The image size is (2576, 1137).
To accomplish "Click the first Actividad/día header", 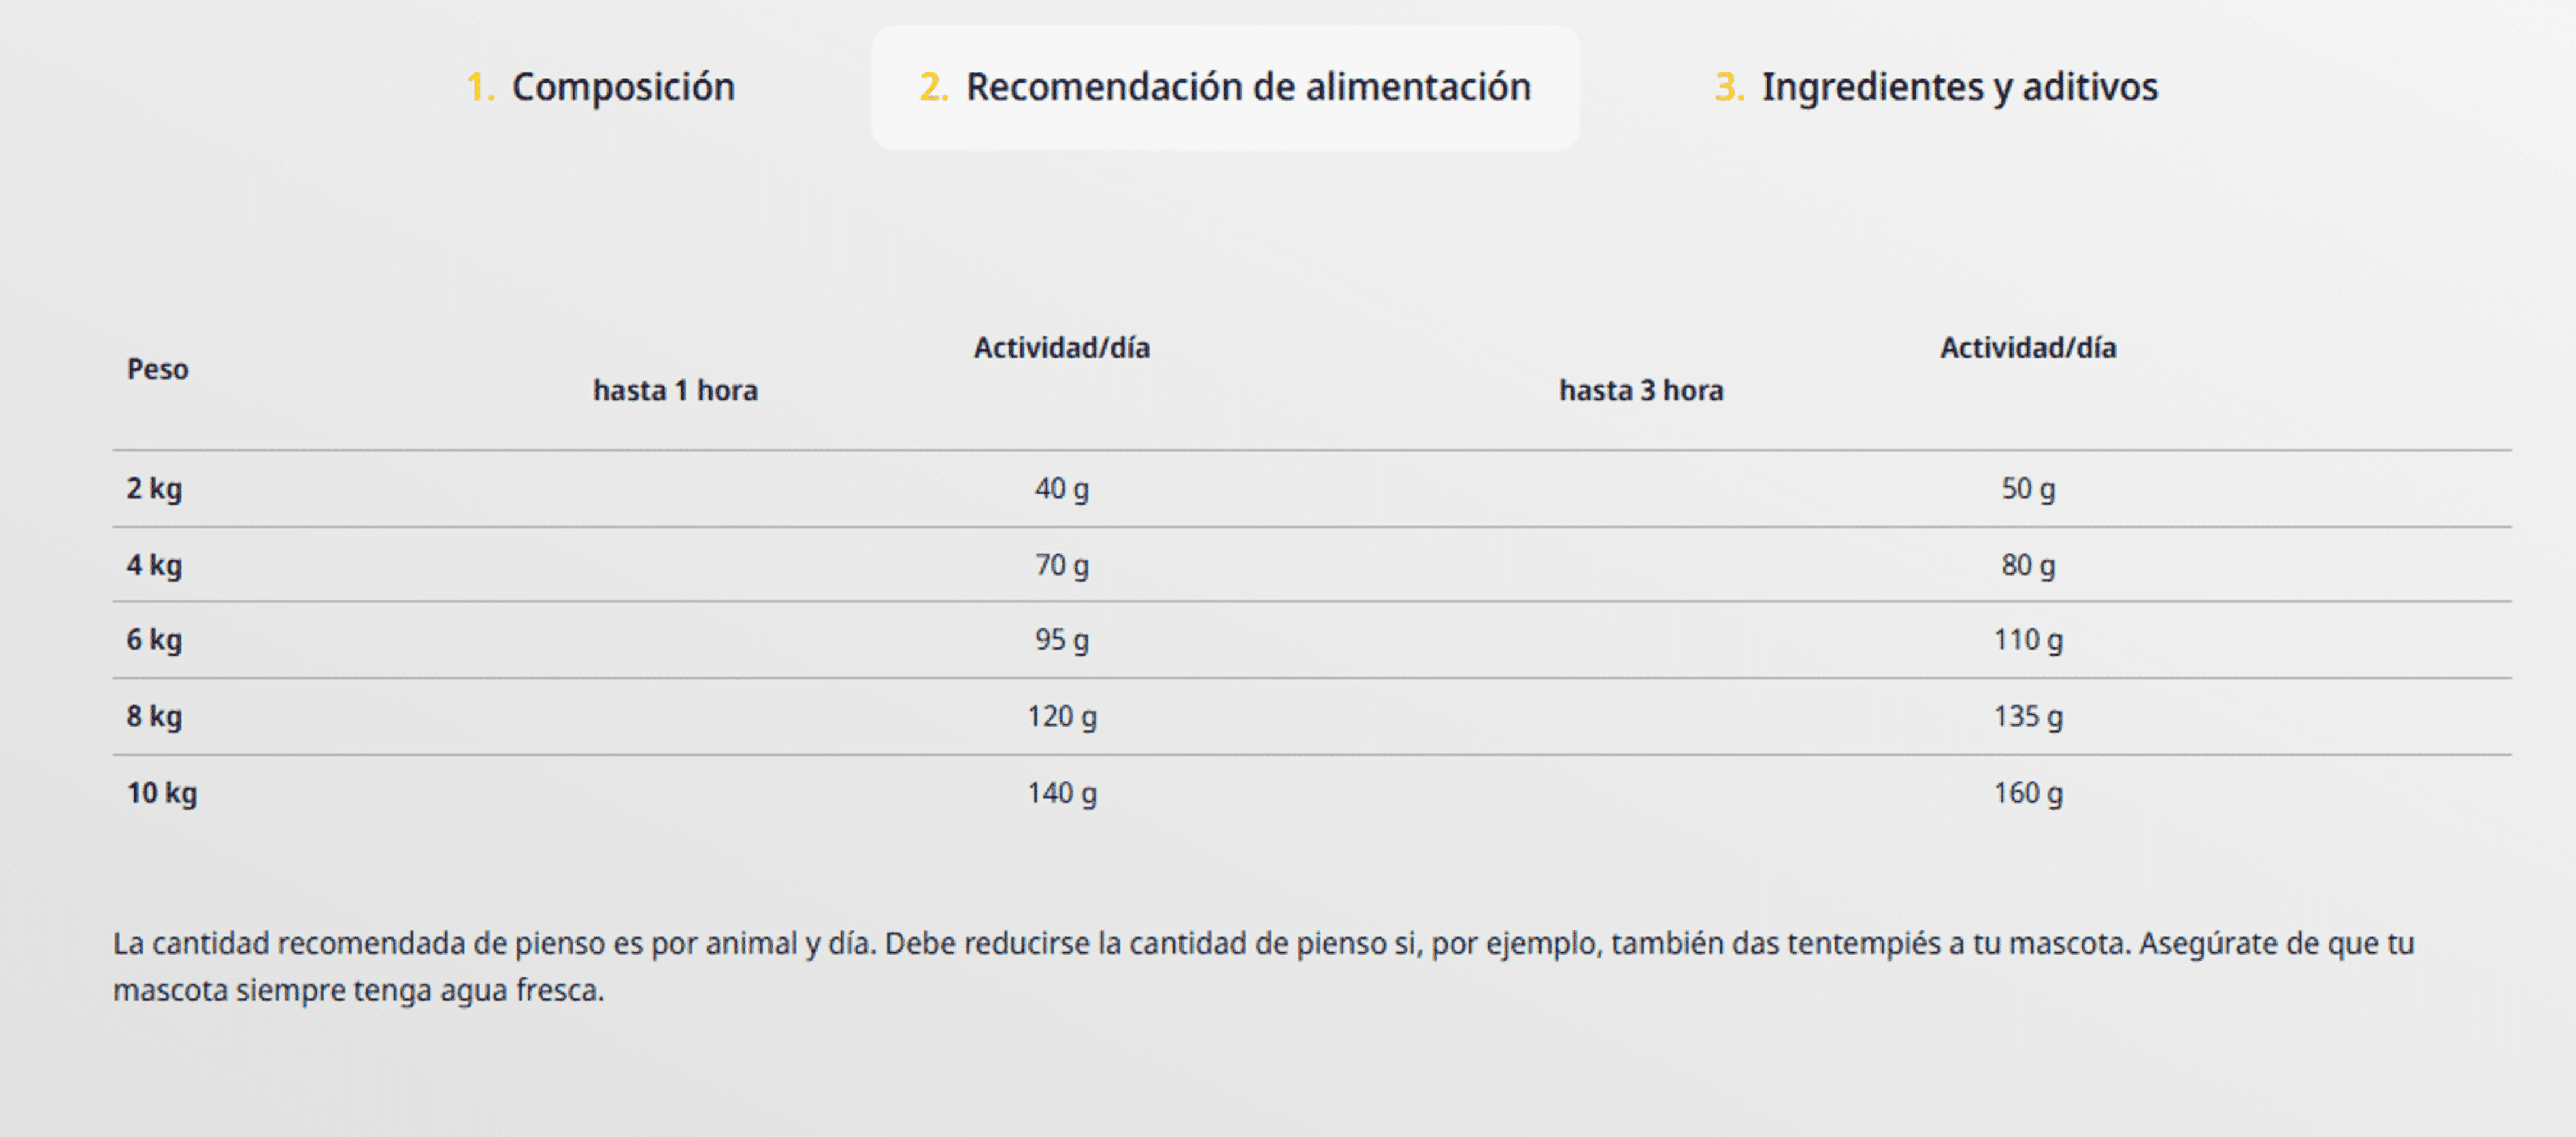I will 1062,348.
